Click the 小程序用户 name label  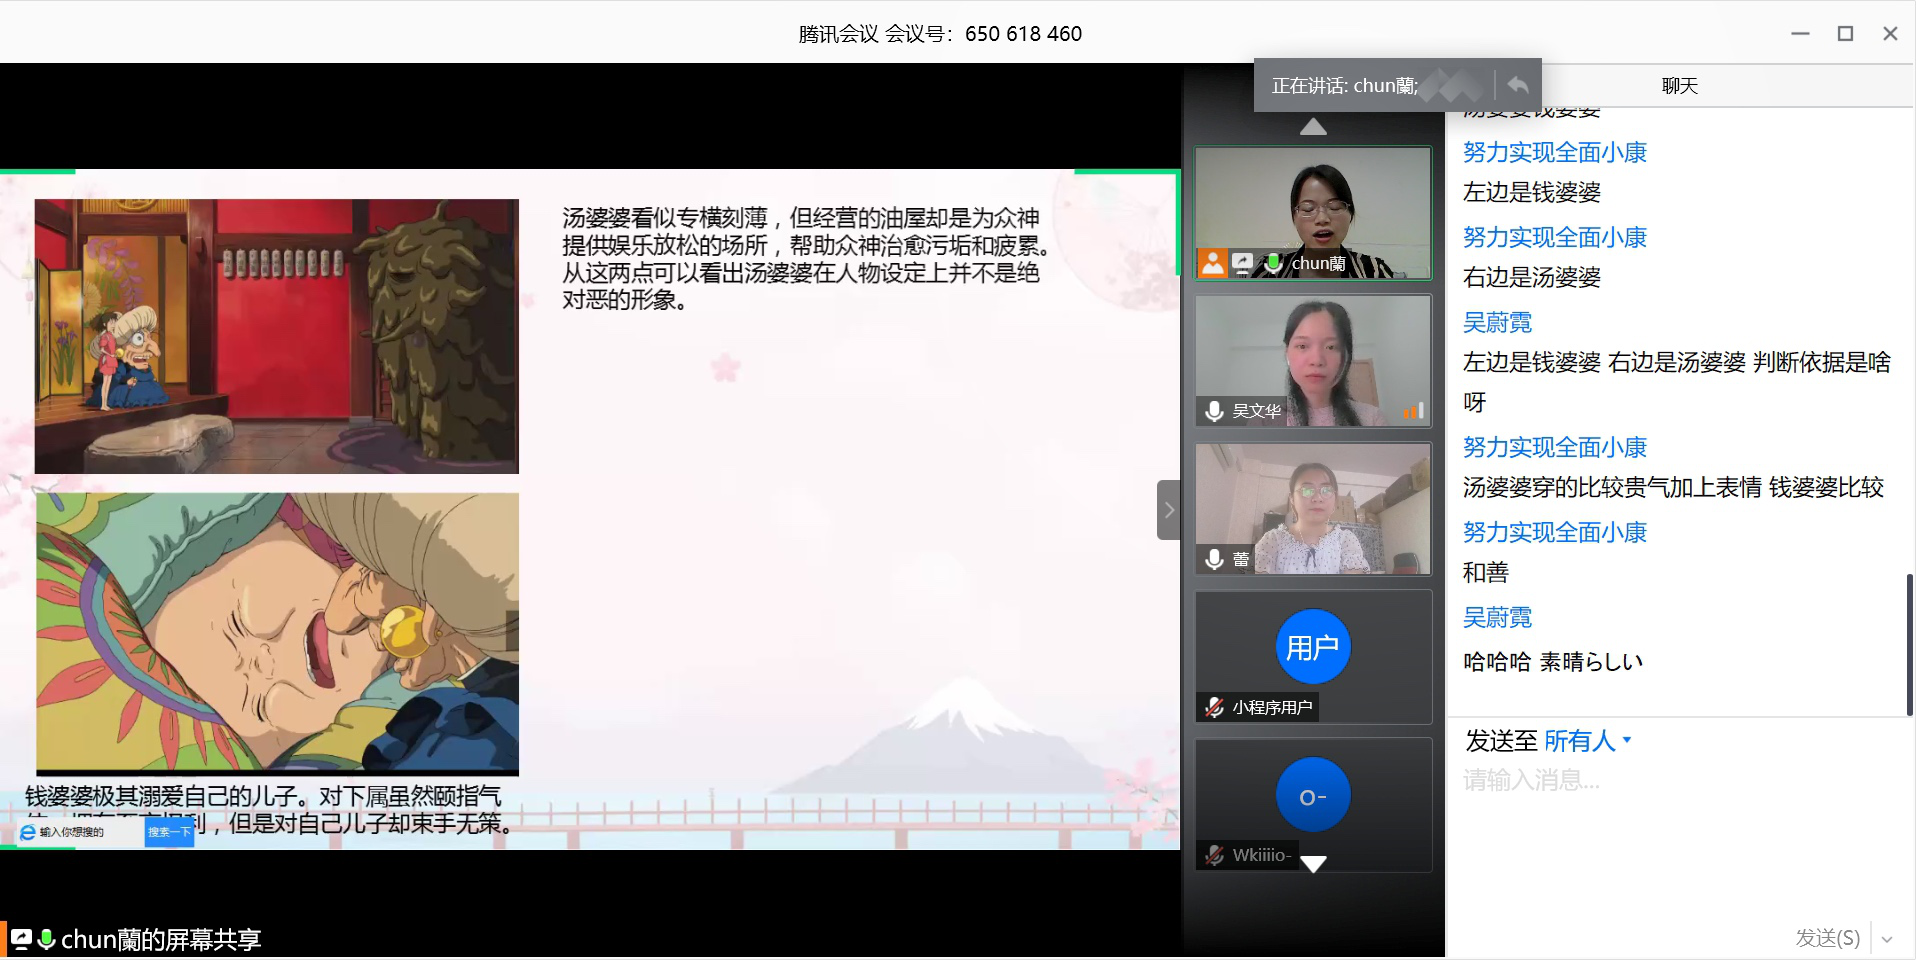pos(1272,707)
